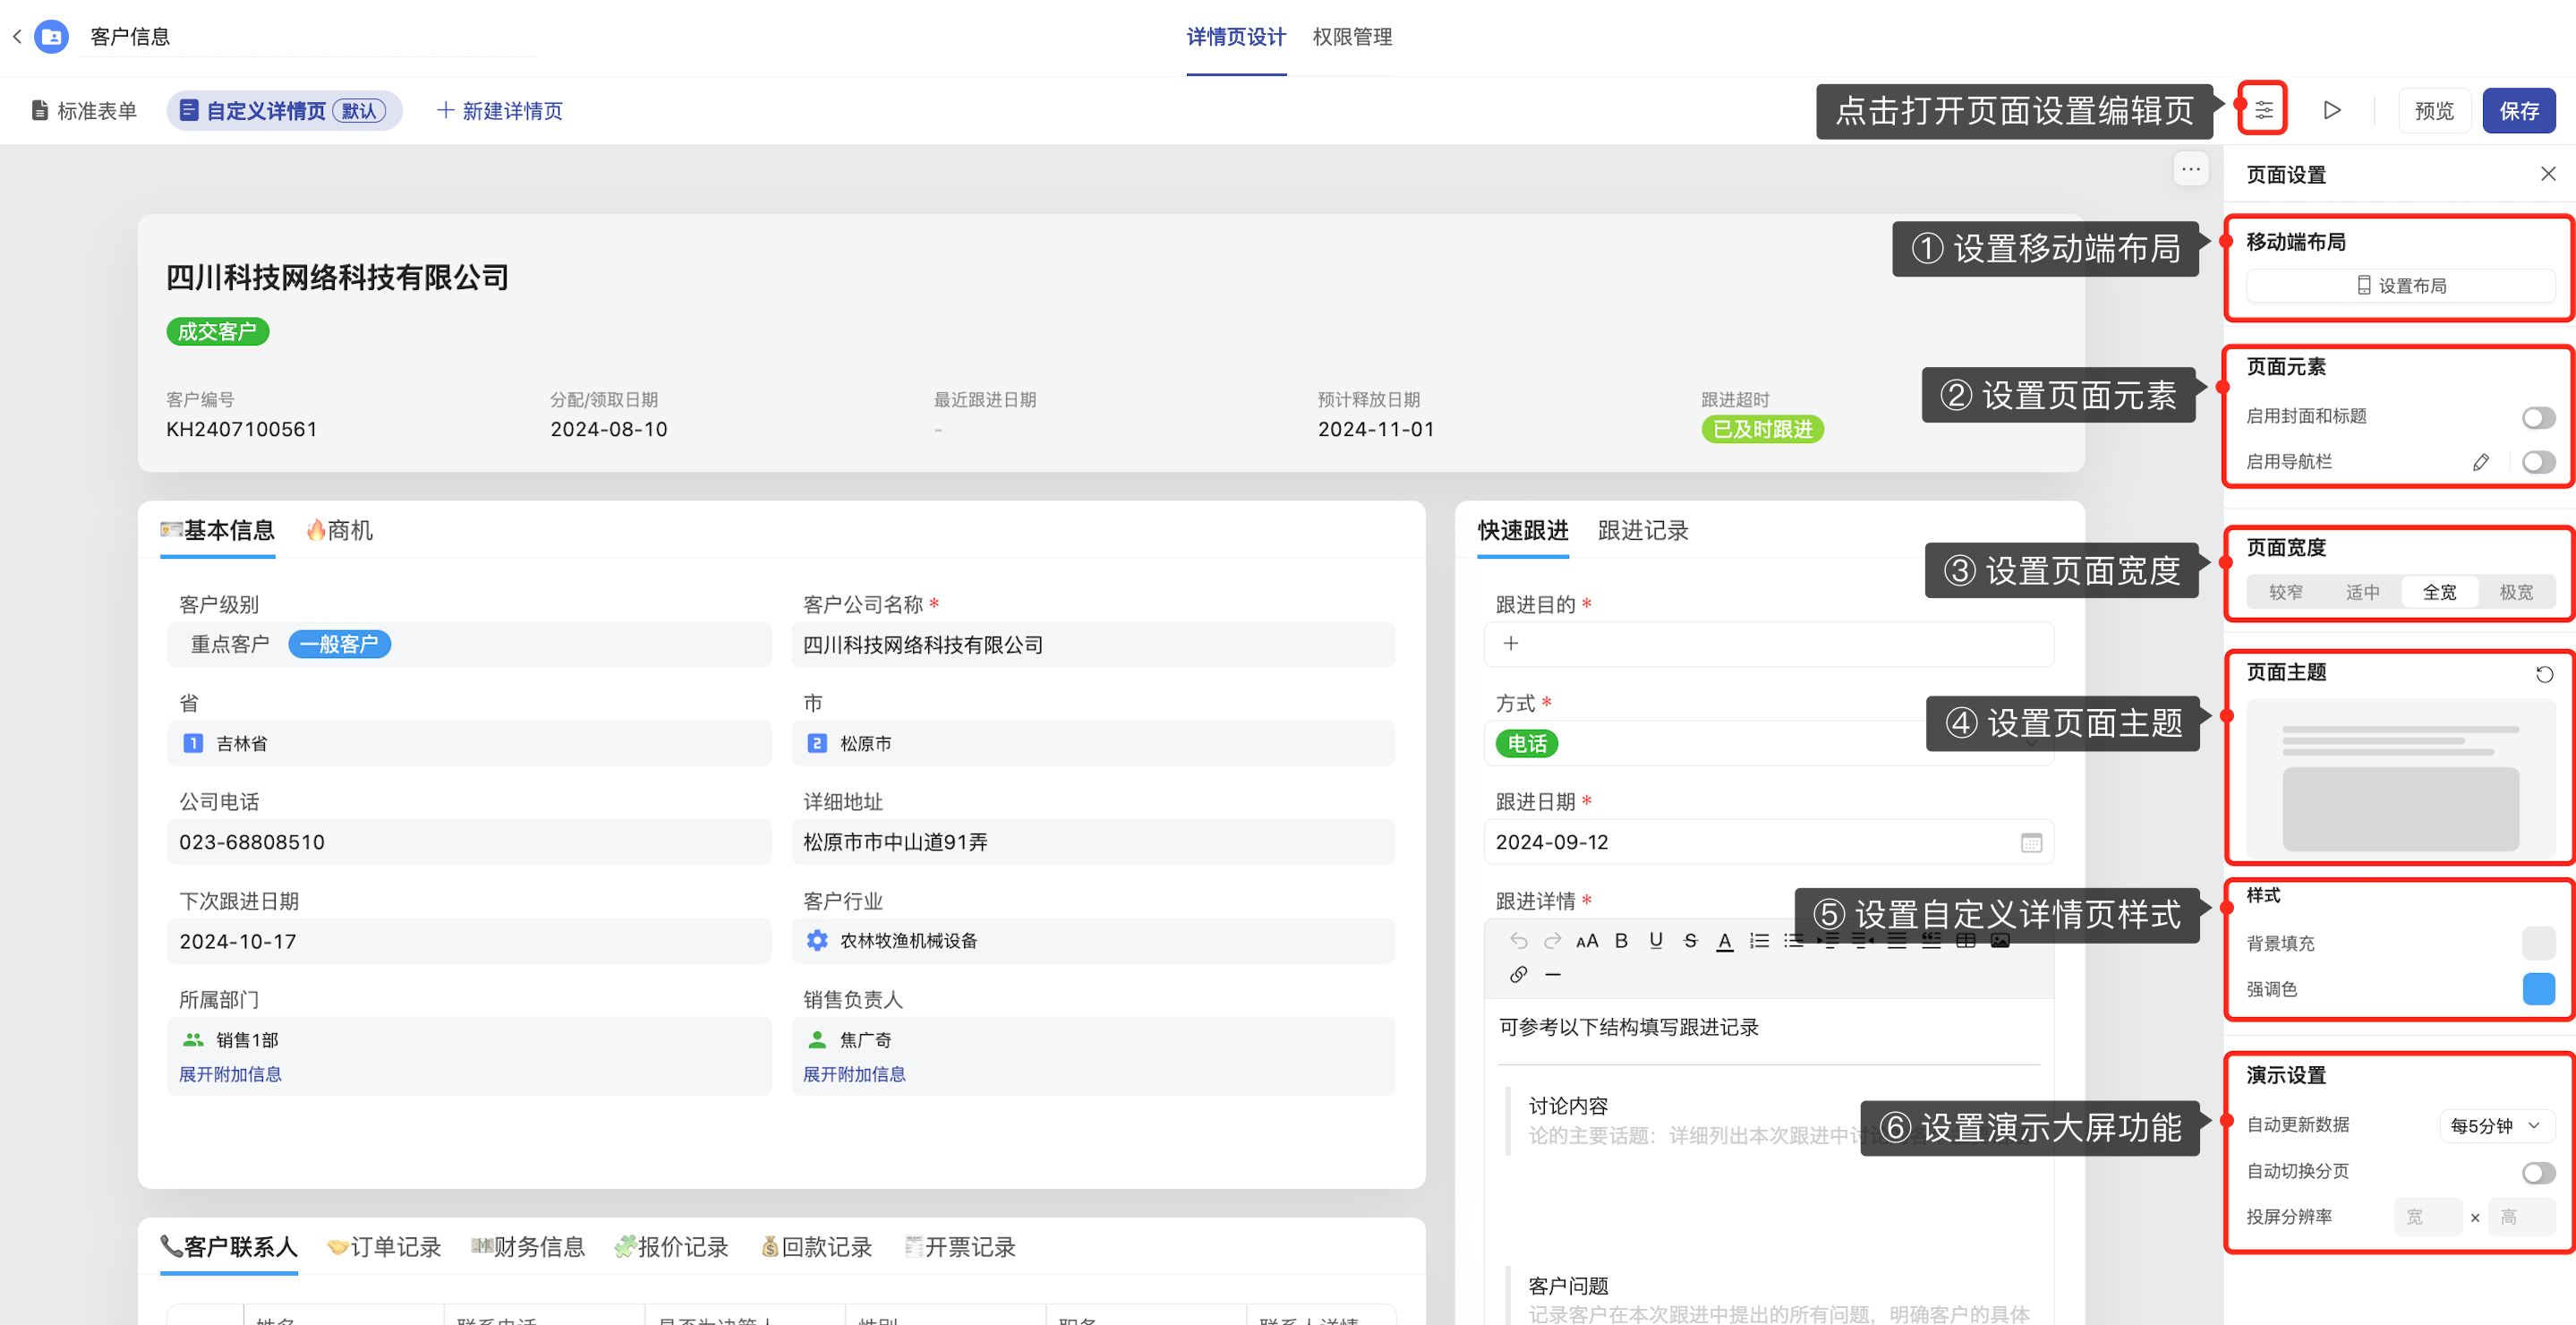This screenshot has width=2576, height=1325.
Task: Insert a table in the editor
Action: (1966, 941)
